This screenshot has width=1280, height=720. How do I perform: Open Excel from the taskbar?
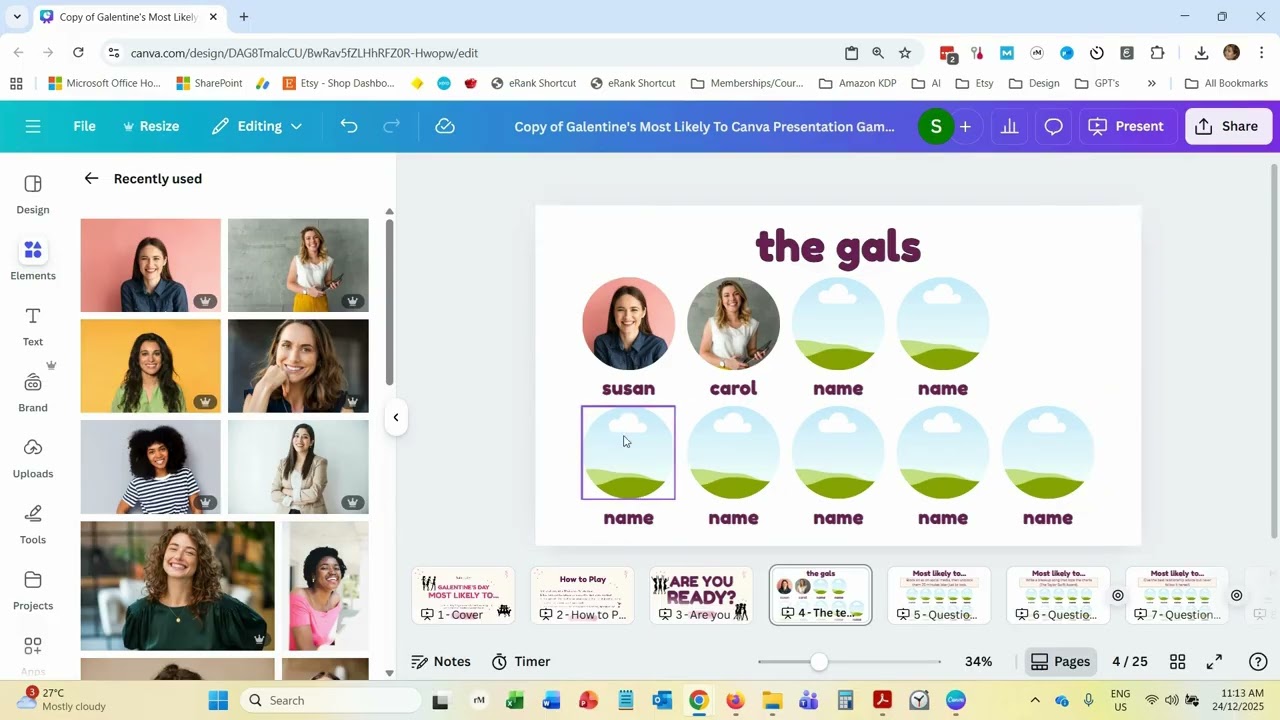tap(515, 700)
